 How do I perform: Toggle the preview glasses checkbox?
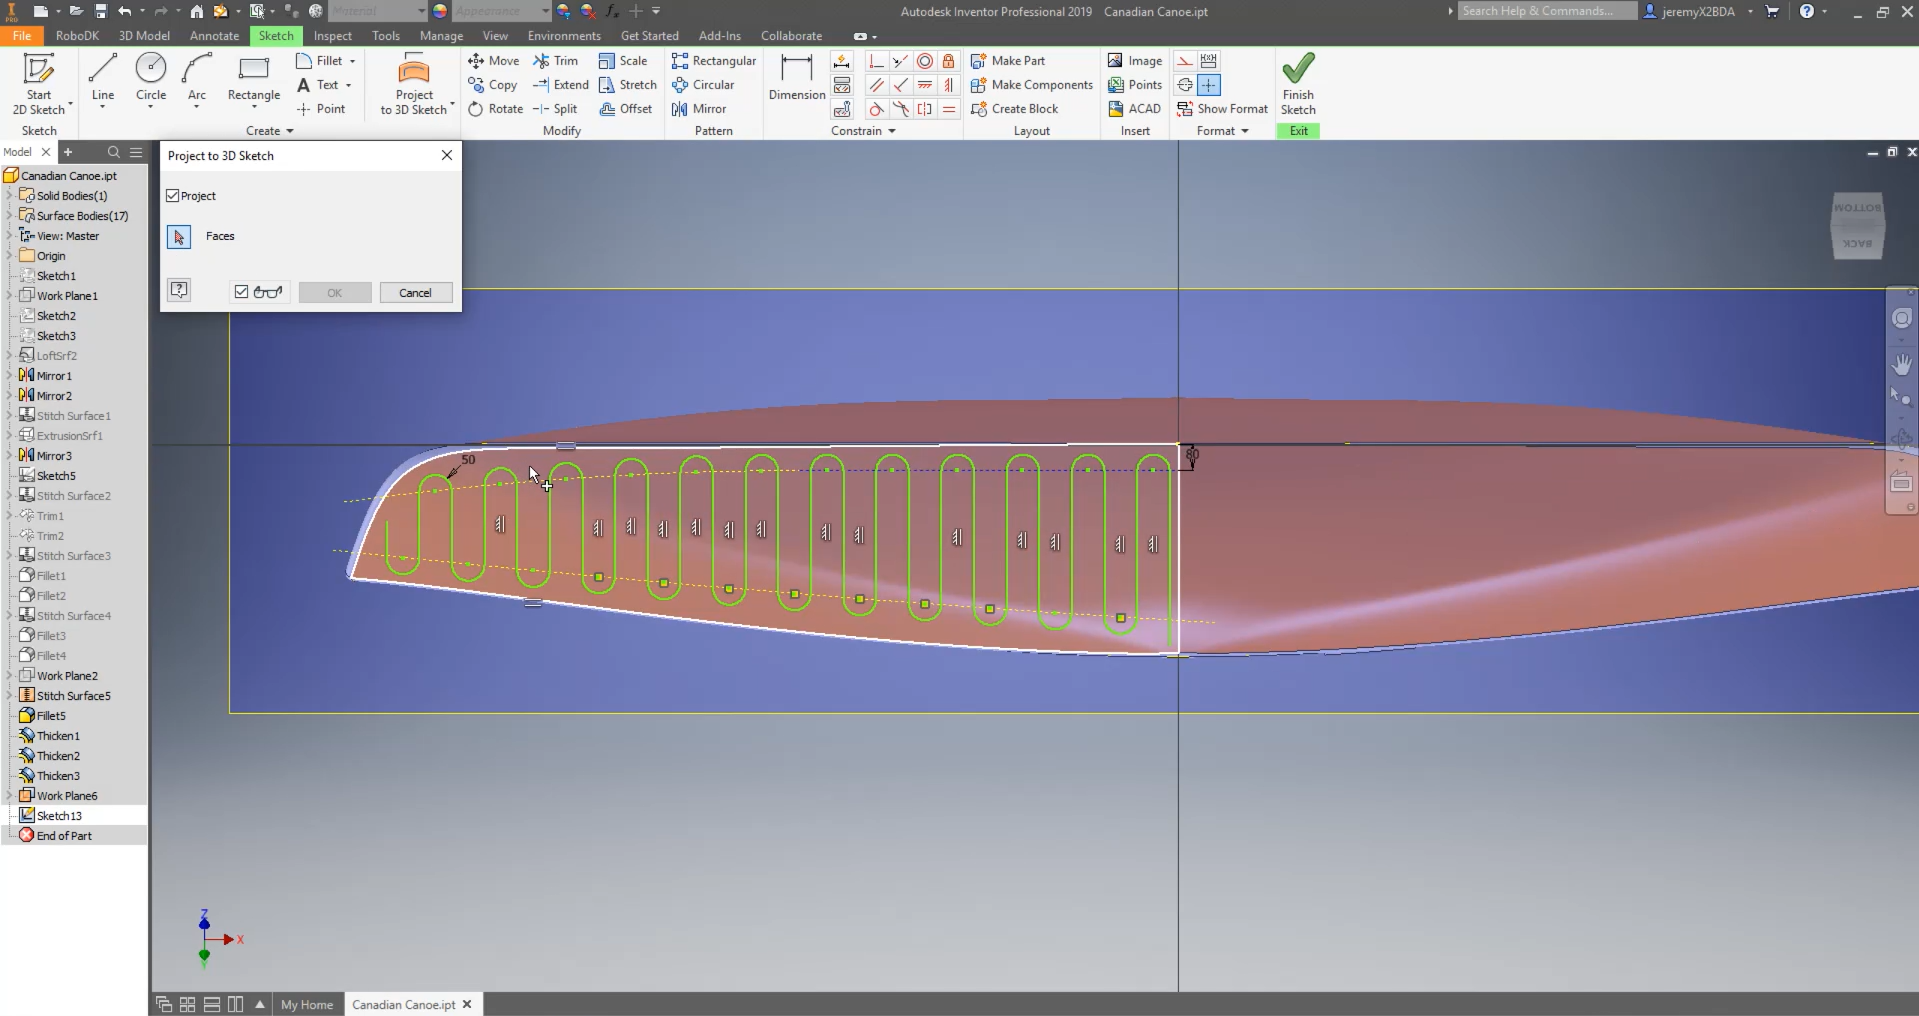point(241,292)
